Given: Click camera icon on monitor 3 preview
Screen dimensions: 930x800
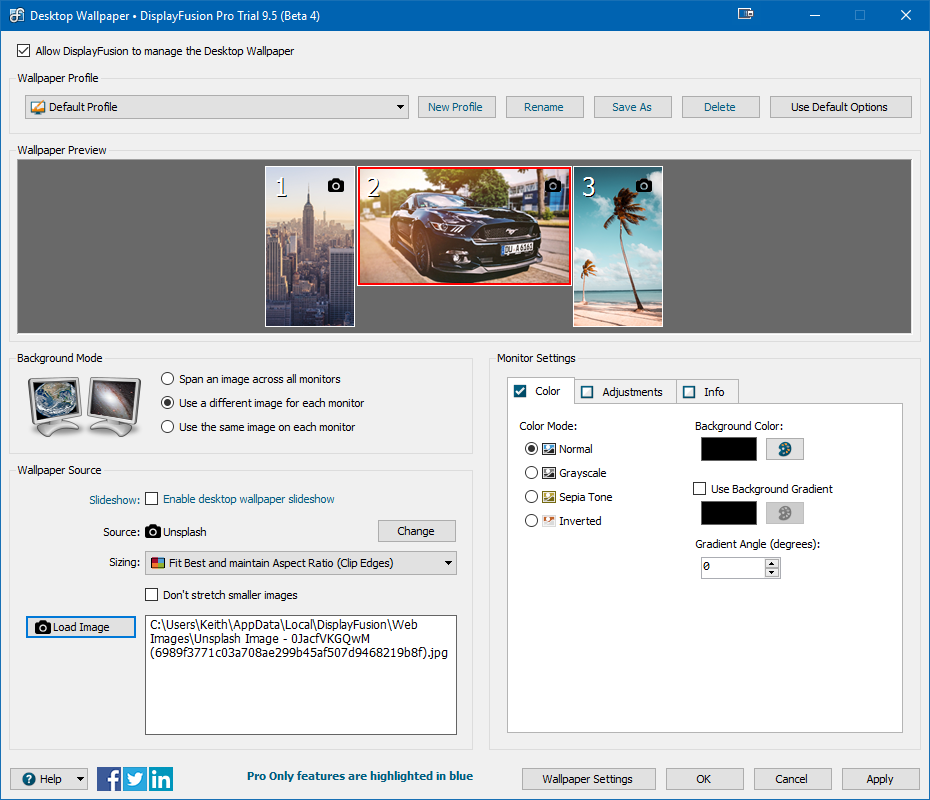Looking at the screenshot, I should click(644, 185).
